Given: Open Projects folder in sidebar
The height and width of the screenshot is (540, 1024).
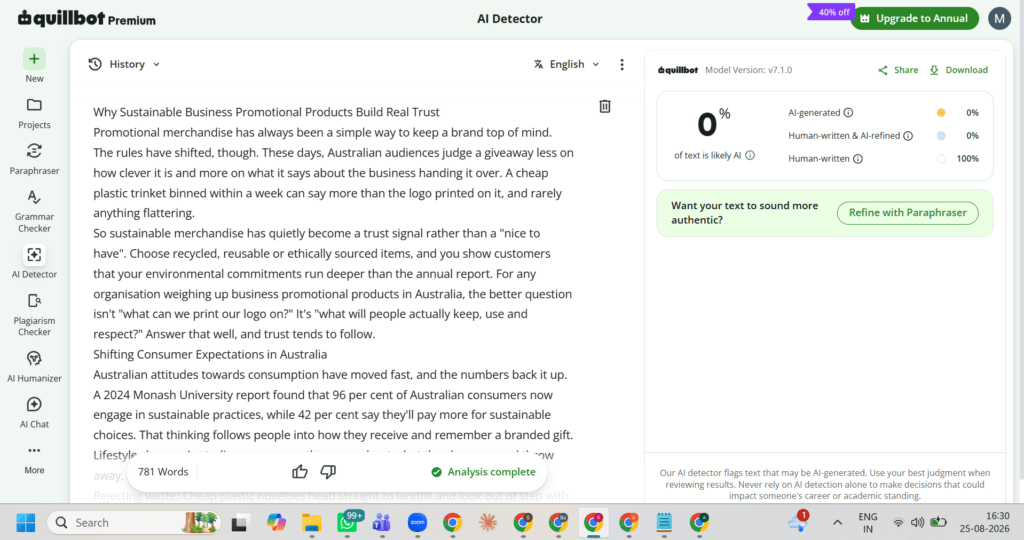Looking at the screenshot, I should [x=34, y=105].
